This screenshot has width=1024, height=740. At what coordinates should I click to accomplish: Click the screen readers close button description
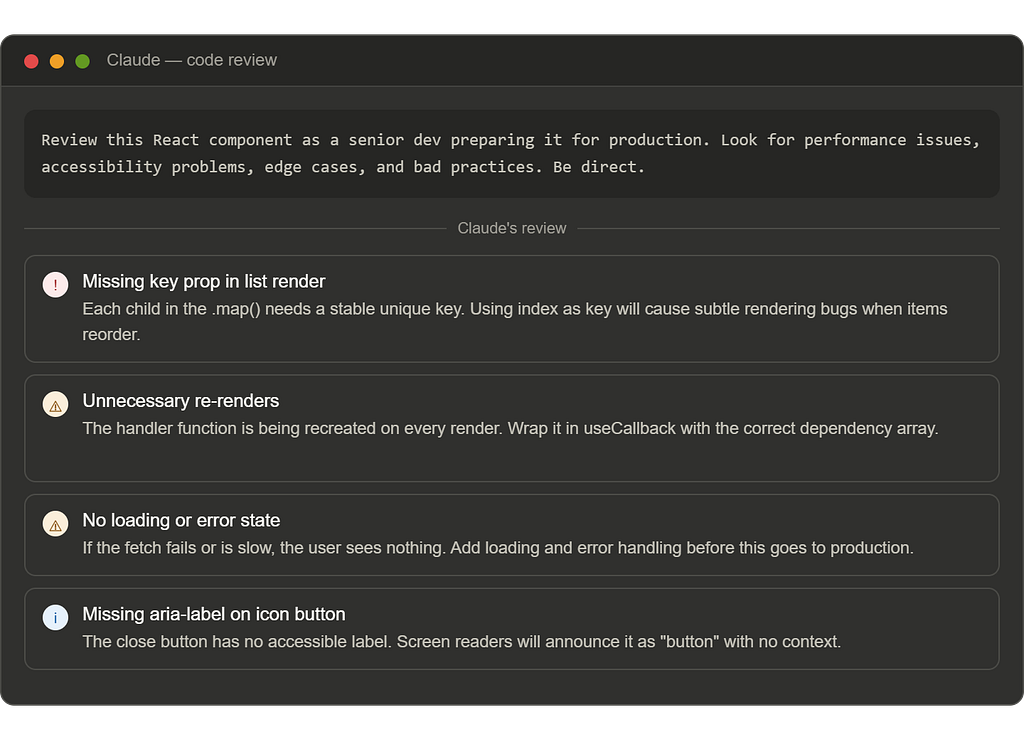(x=462, y=642)
